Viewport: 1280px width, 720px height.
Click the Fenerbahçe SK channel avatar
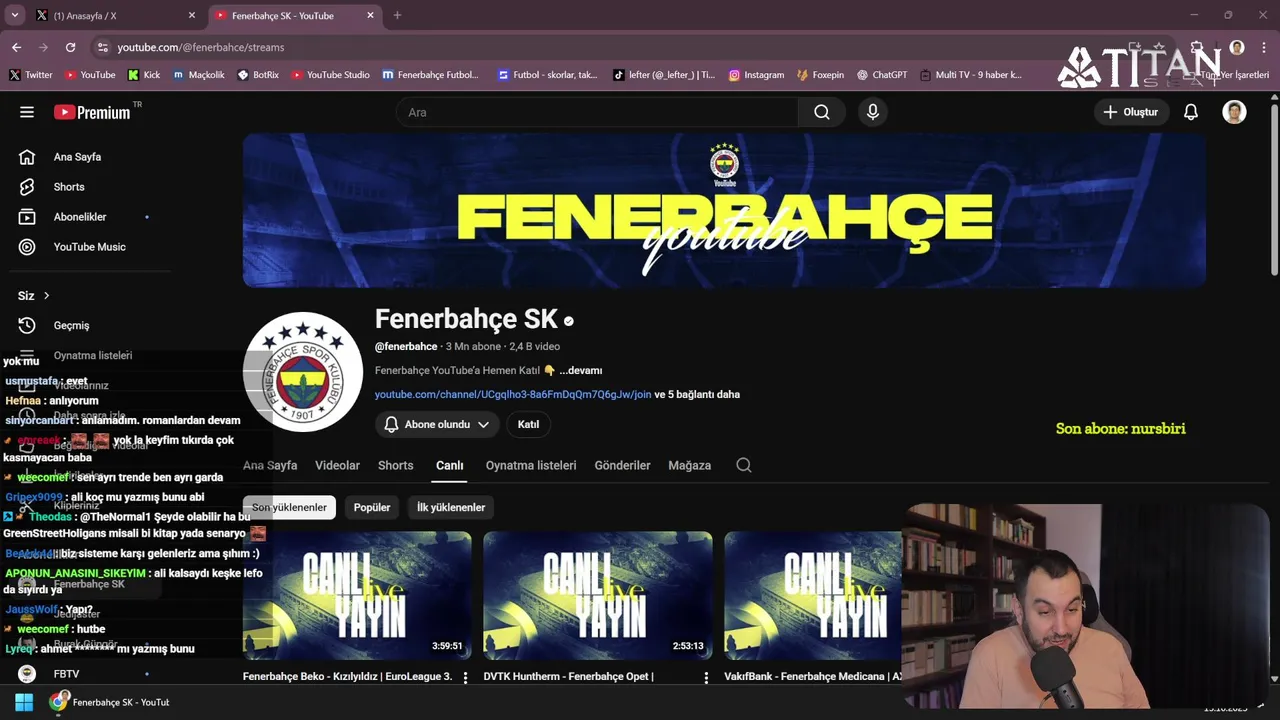click(303, 371)
